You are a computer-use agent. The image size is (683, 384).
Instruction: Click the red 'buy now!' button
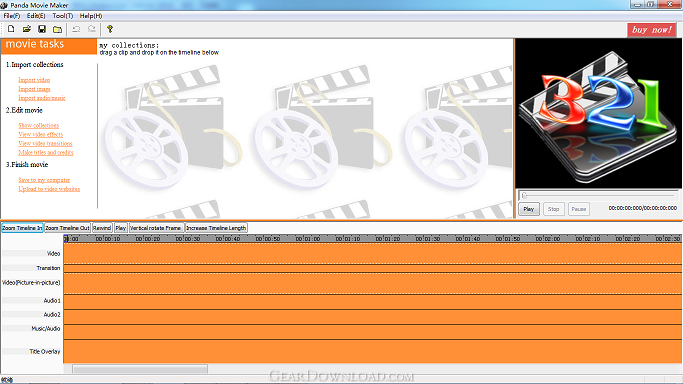(x=652, y=30)
